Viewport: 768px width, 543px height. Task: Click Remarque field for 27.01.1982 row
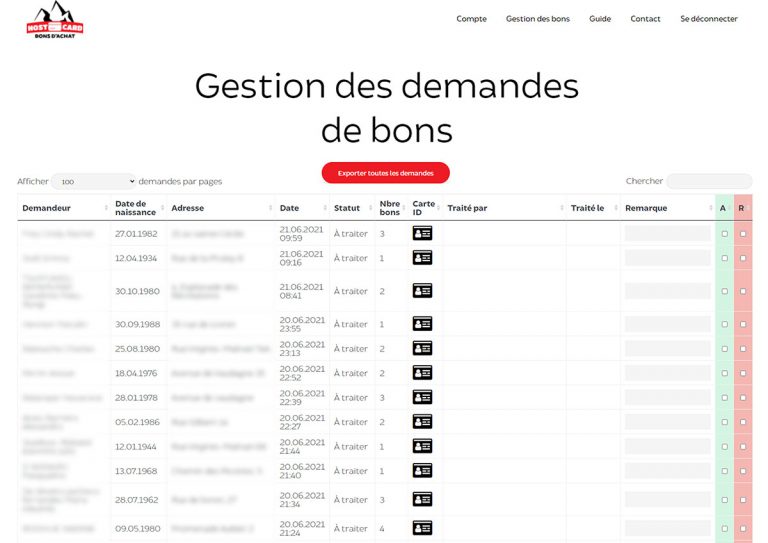pyautogui.click(x=667, y=234)
